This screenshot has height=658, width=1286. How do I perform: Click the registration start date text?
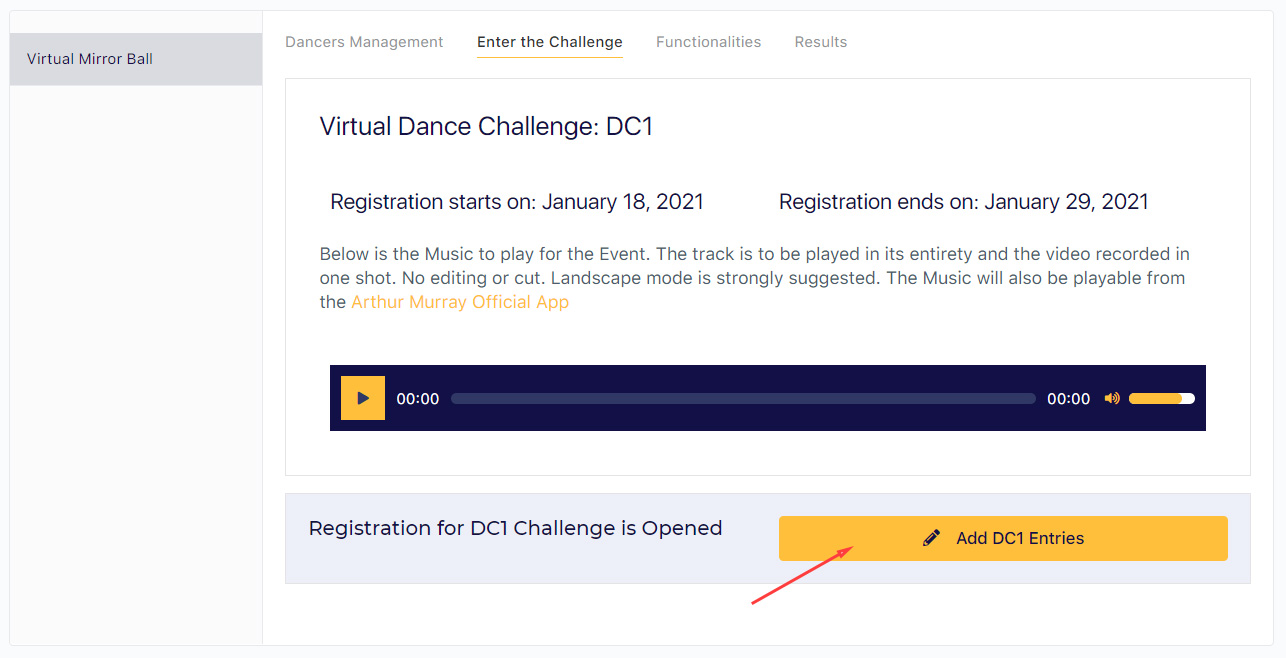coord(517,202)
